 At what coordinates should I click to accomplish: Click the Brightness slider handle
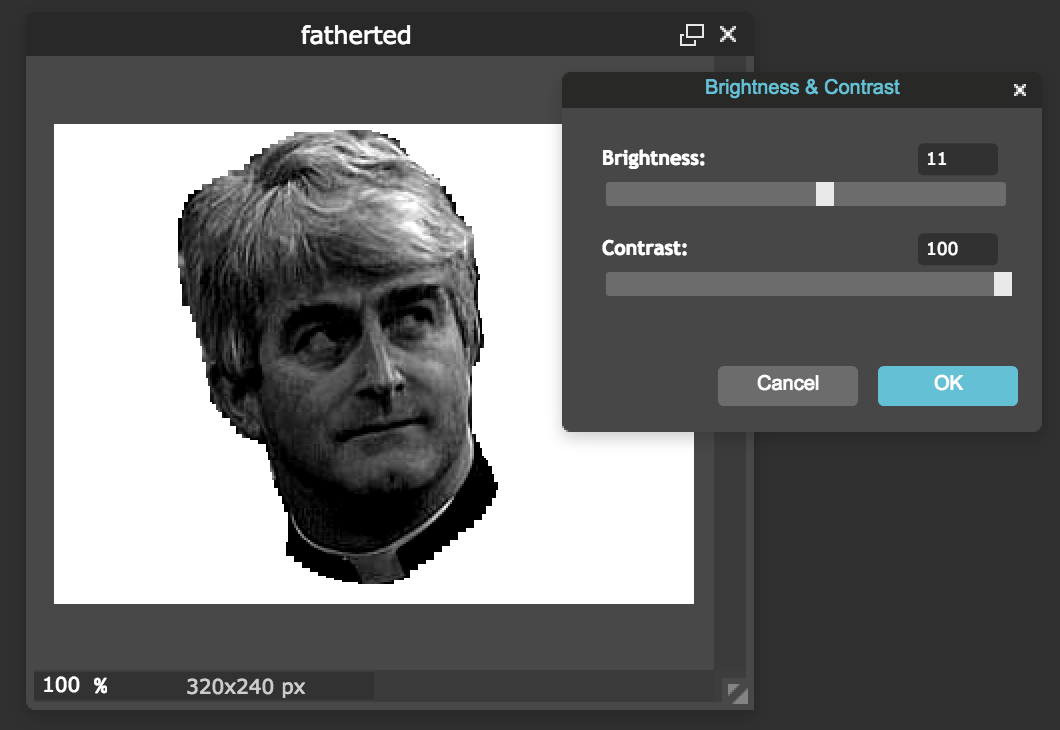pyautogui.click(x=825, y=194)
